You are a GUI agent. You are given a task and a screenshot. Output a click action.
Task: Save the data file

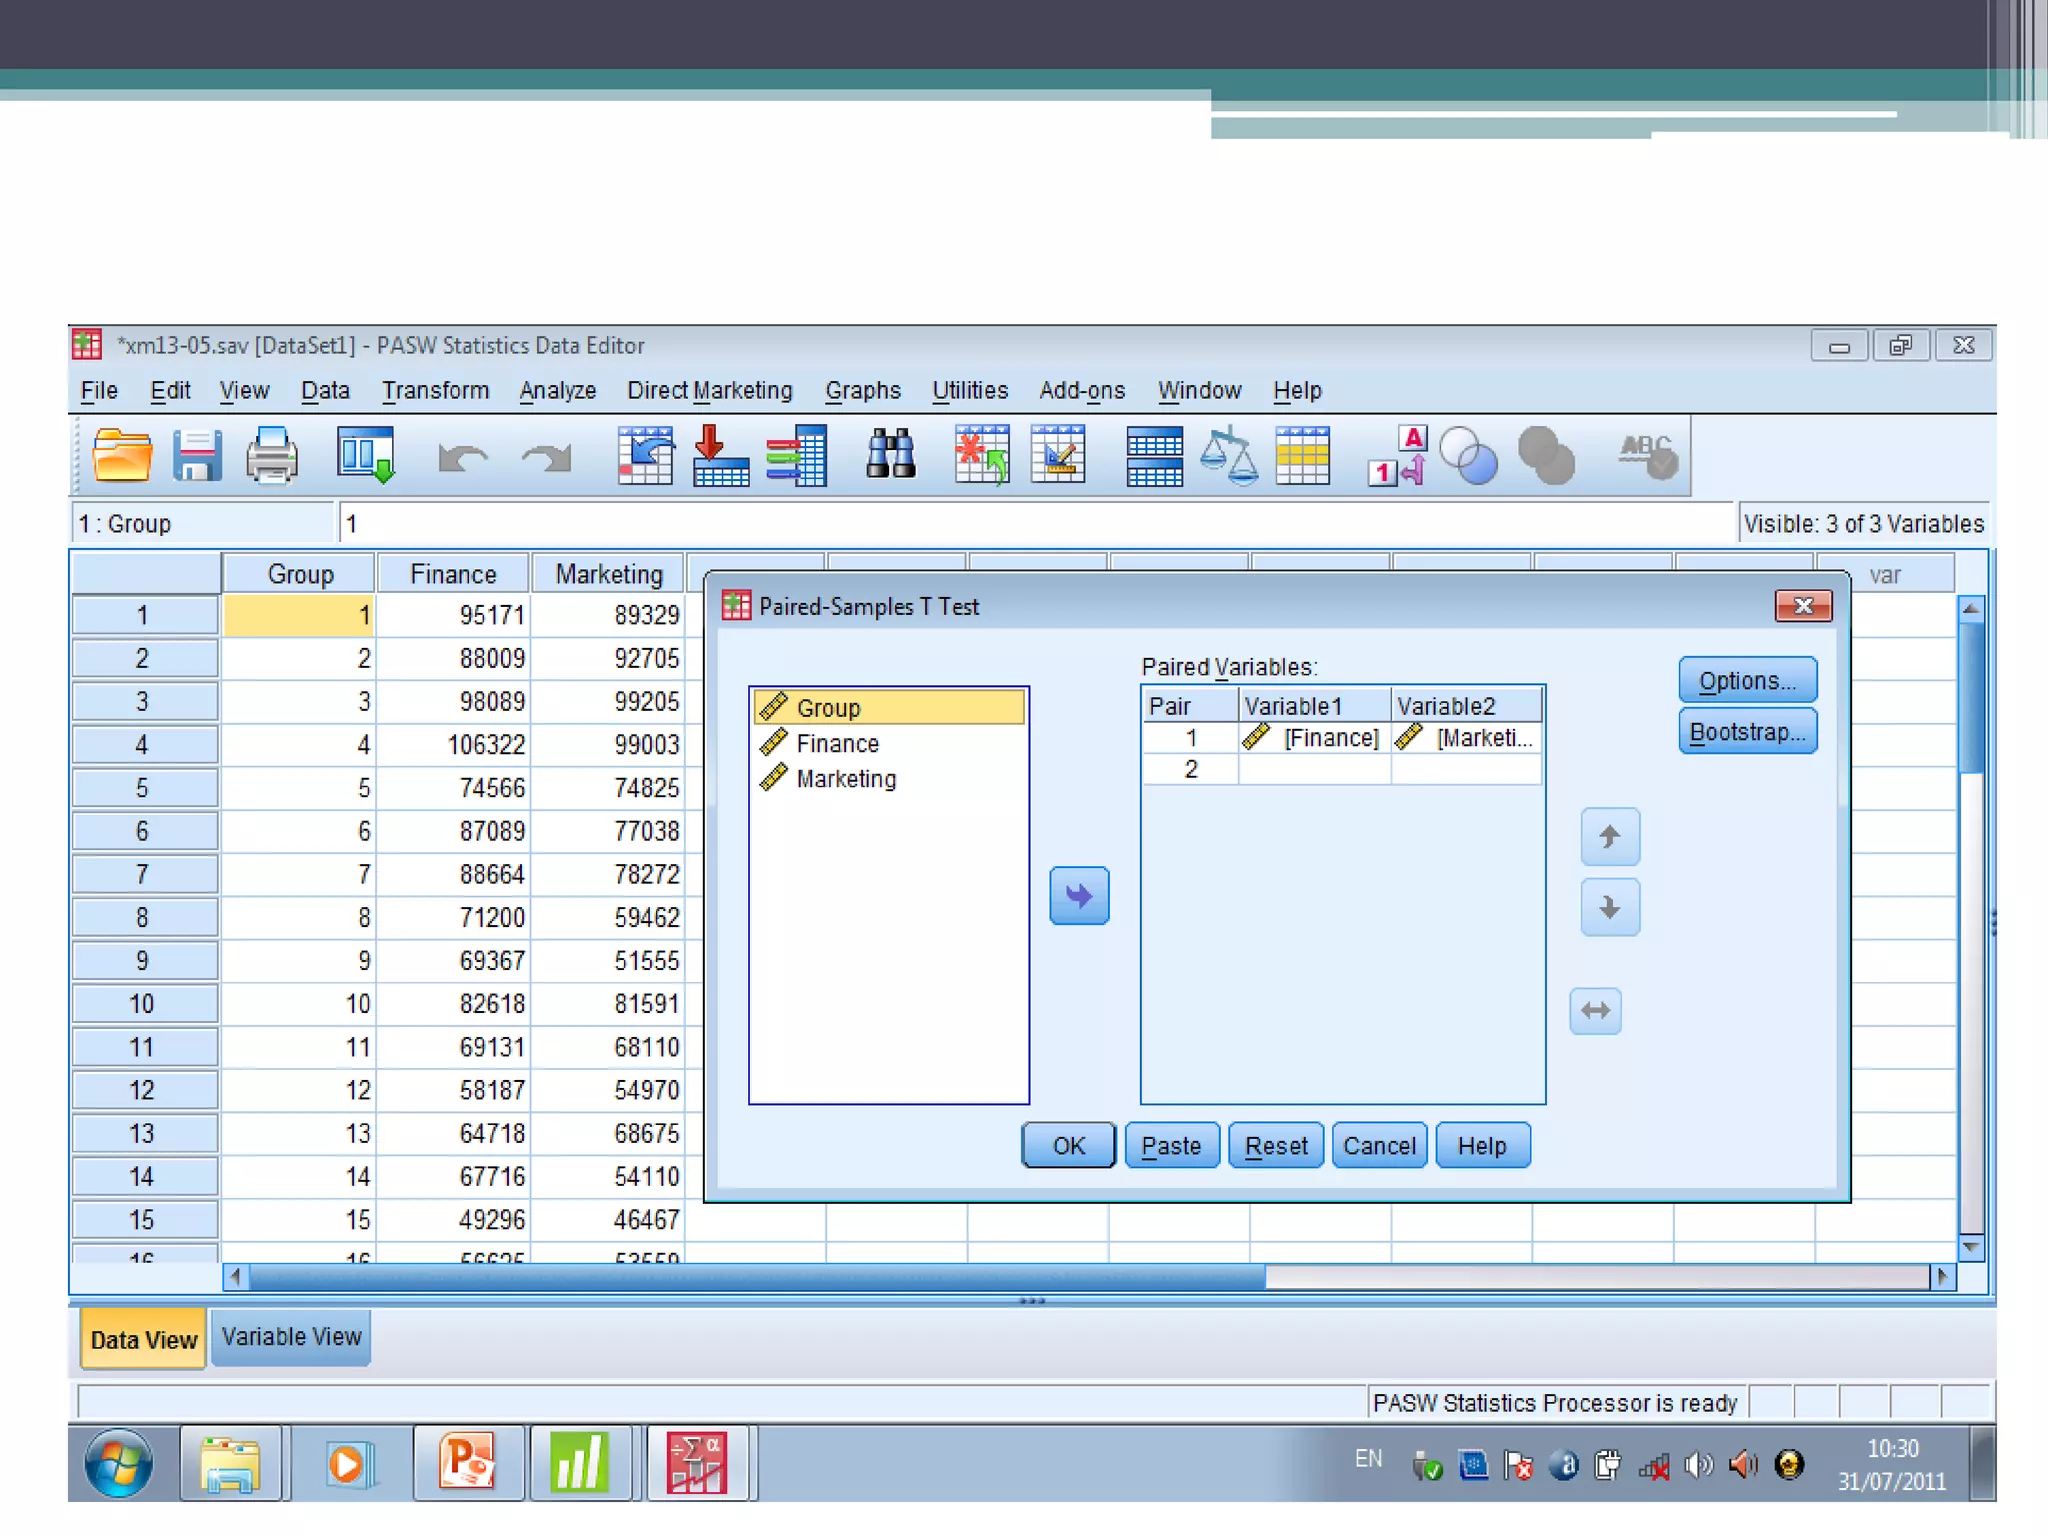(x=197, y=456)
